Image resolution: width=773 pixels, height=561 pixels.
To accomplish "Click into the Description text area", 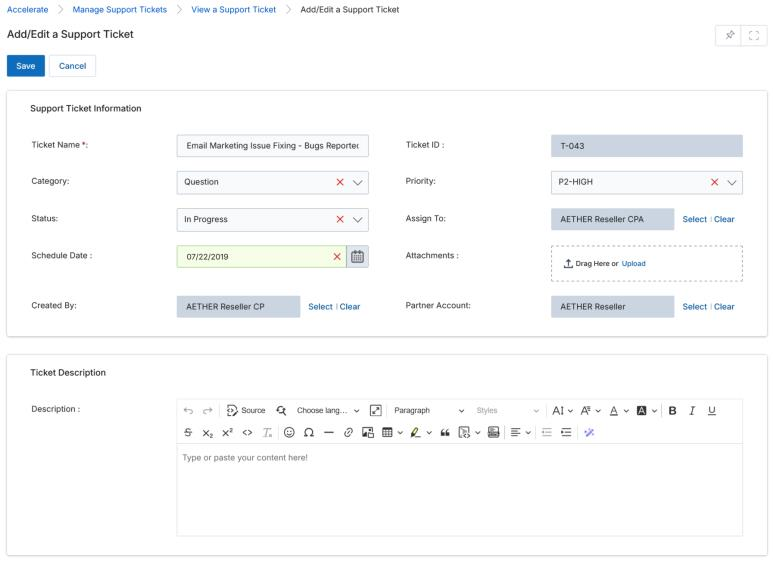I will (x=459, y=490).
